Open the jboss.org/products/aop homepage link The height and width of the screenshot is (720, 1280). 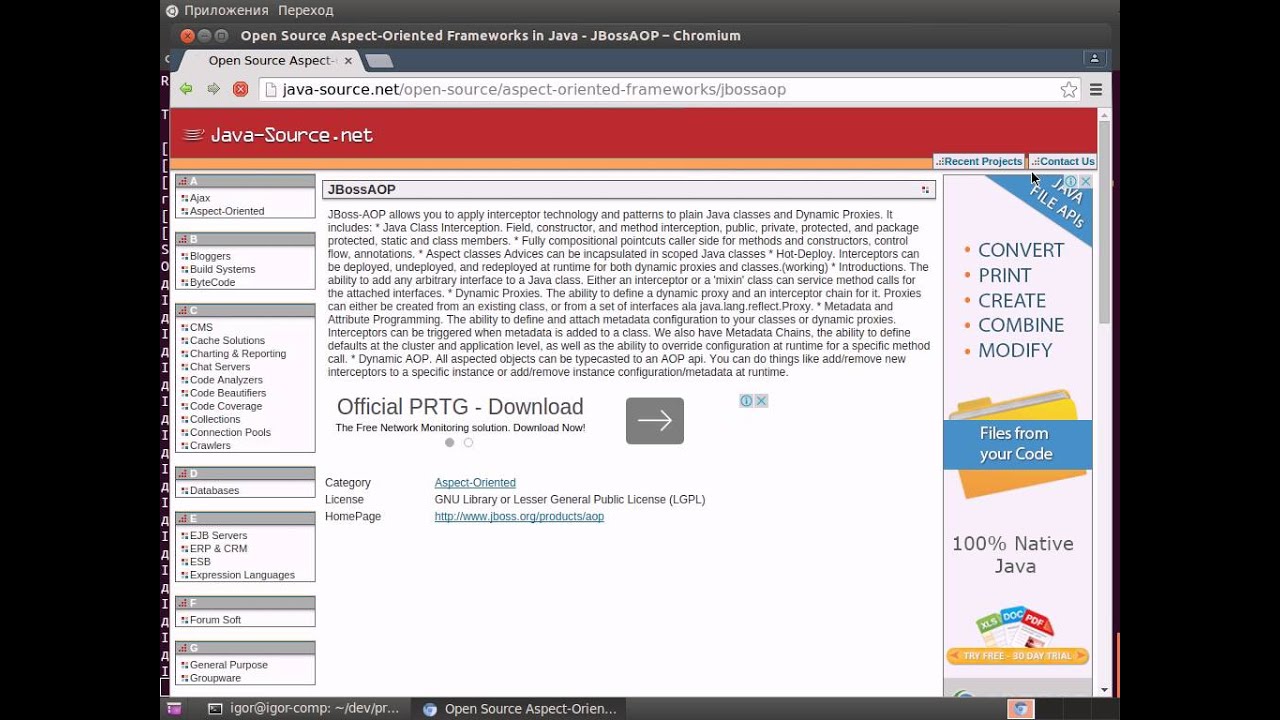(x=519, y=516)
